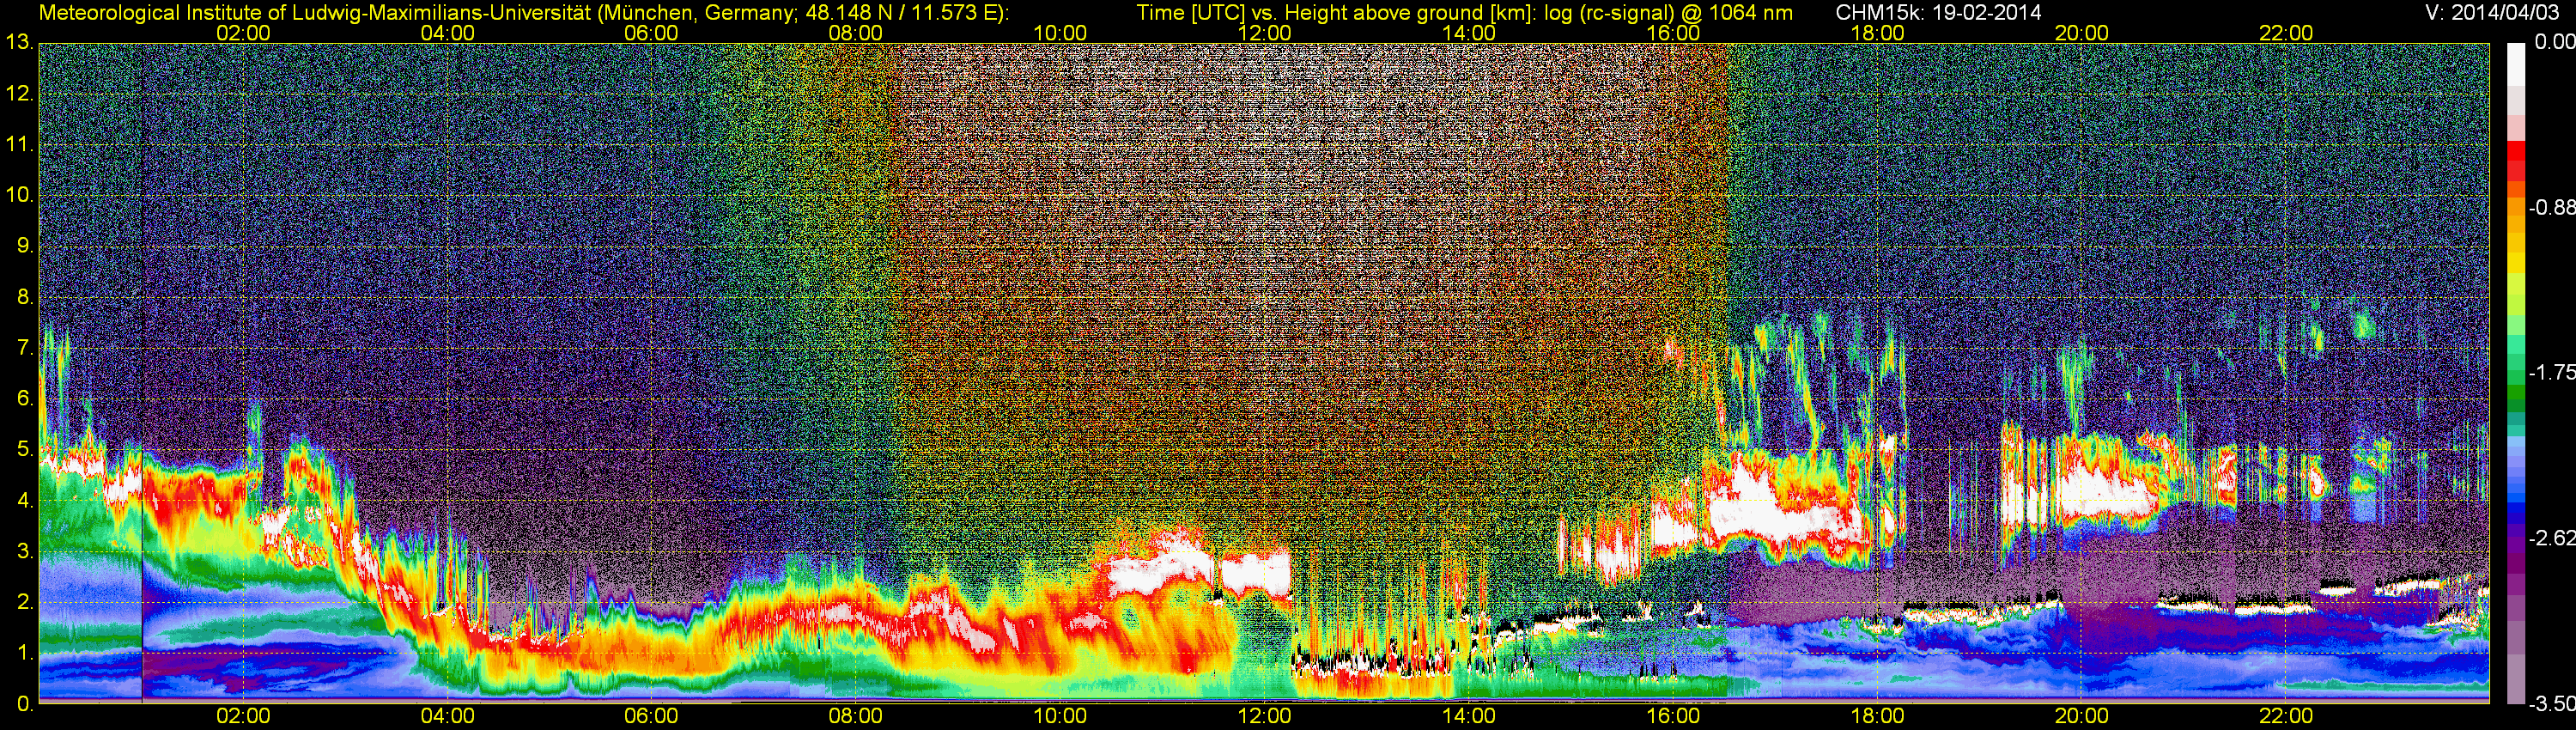Click the 20:00 label on the lower time axis
Viewport: 2576px width, 730px height.
(x=2082, y=716)
